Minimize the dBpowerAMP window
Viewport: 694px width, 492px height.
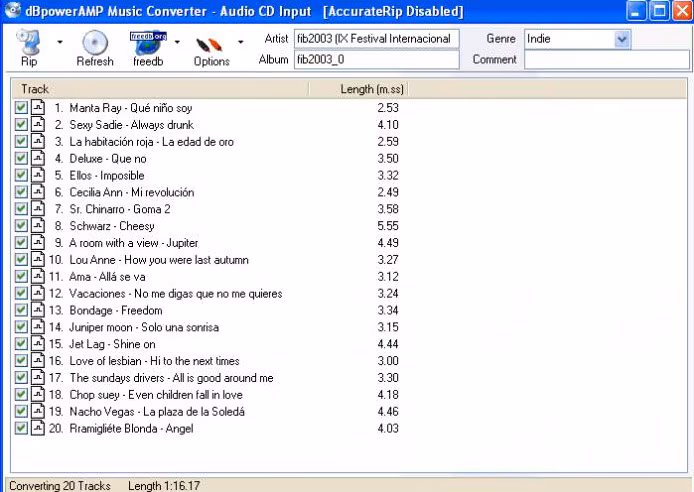636,11
